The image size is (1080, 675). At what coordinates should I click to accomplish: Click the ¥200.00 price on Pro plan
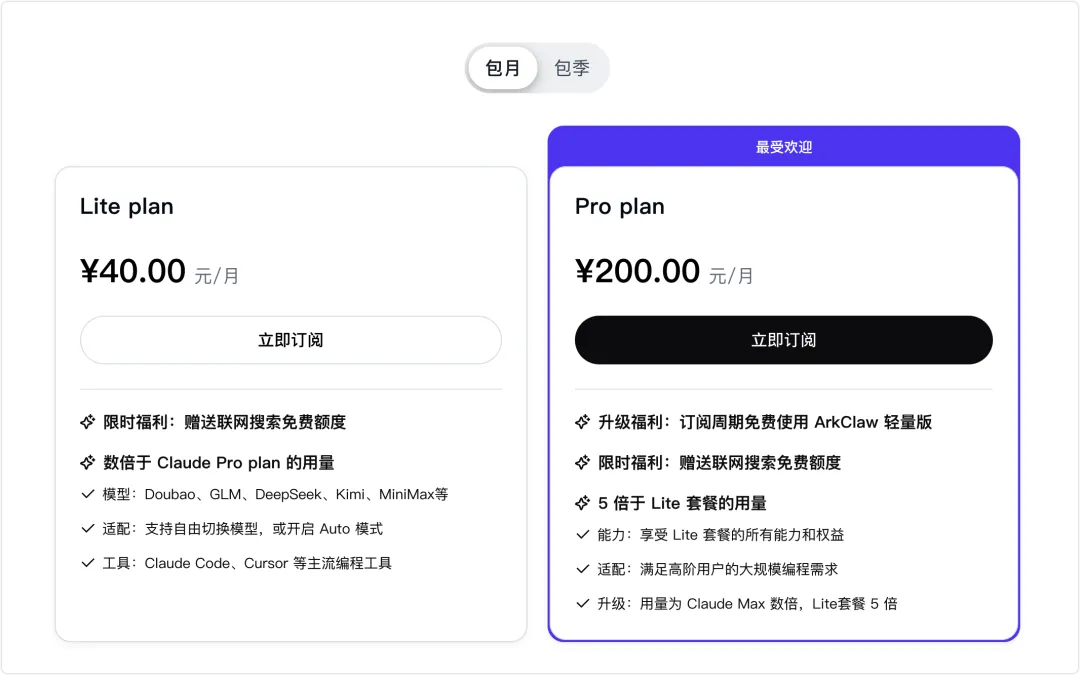click(637, 271)
